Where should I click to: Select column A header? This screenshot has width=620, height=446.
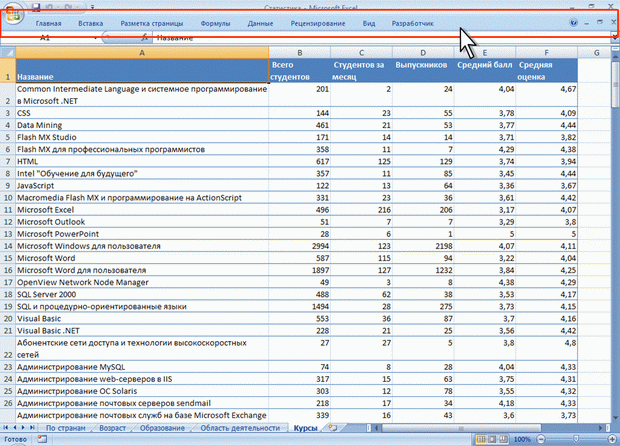coord(142,53)
